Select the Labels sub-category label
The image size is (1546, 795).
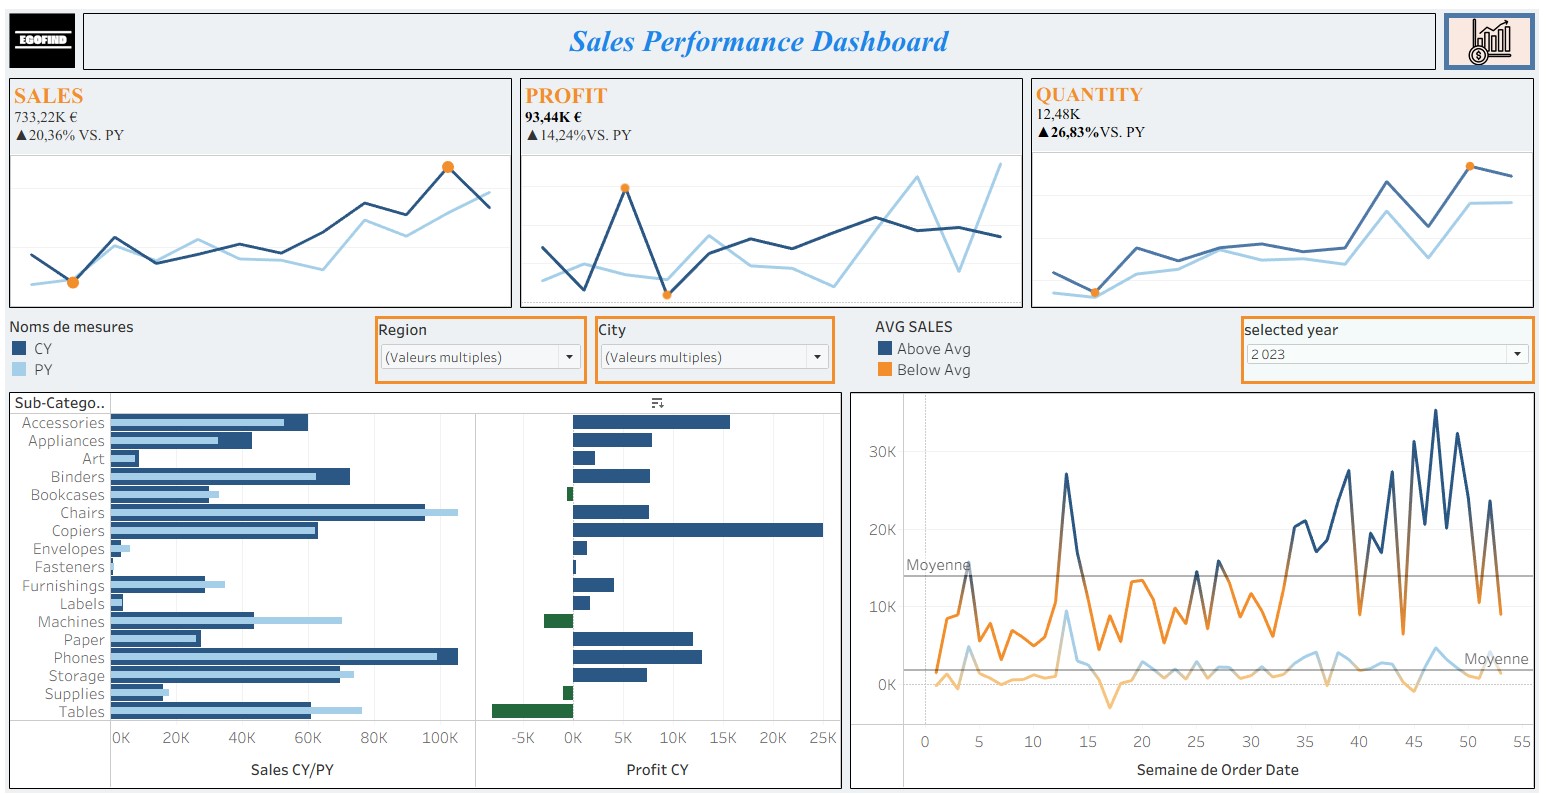click(82, 604)
